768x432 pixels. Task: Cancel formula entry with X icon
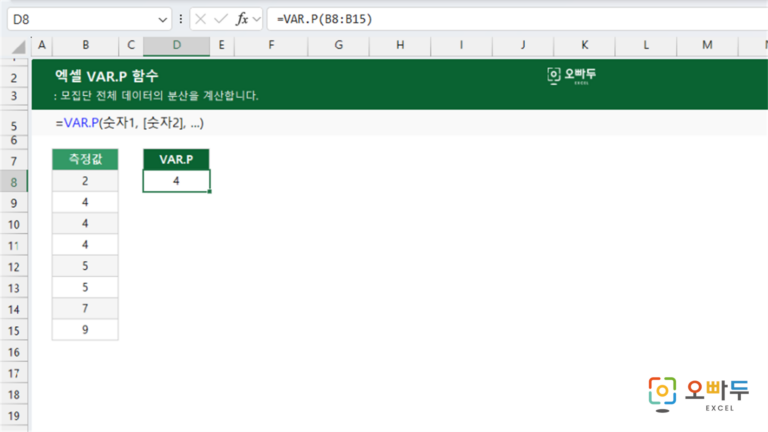click(200, 19)
